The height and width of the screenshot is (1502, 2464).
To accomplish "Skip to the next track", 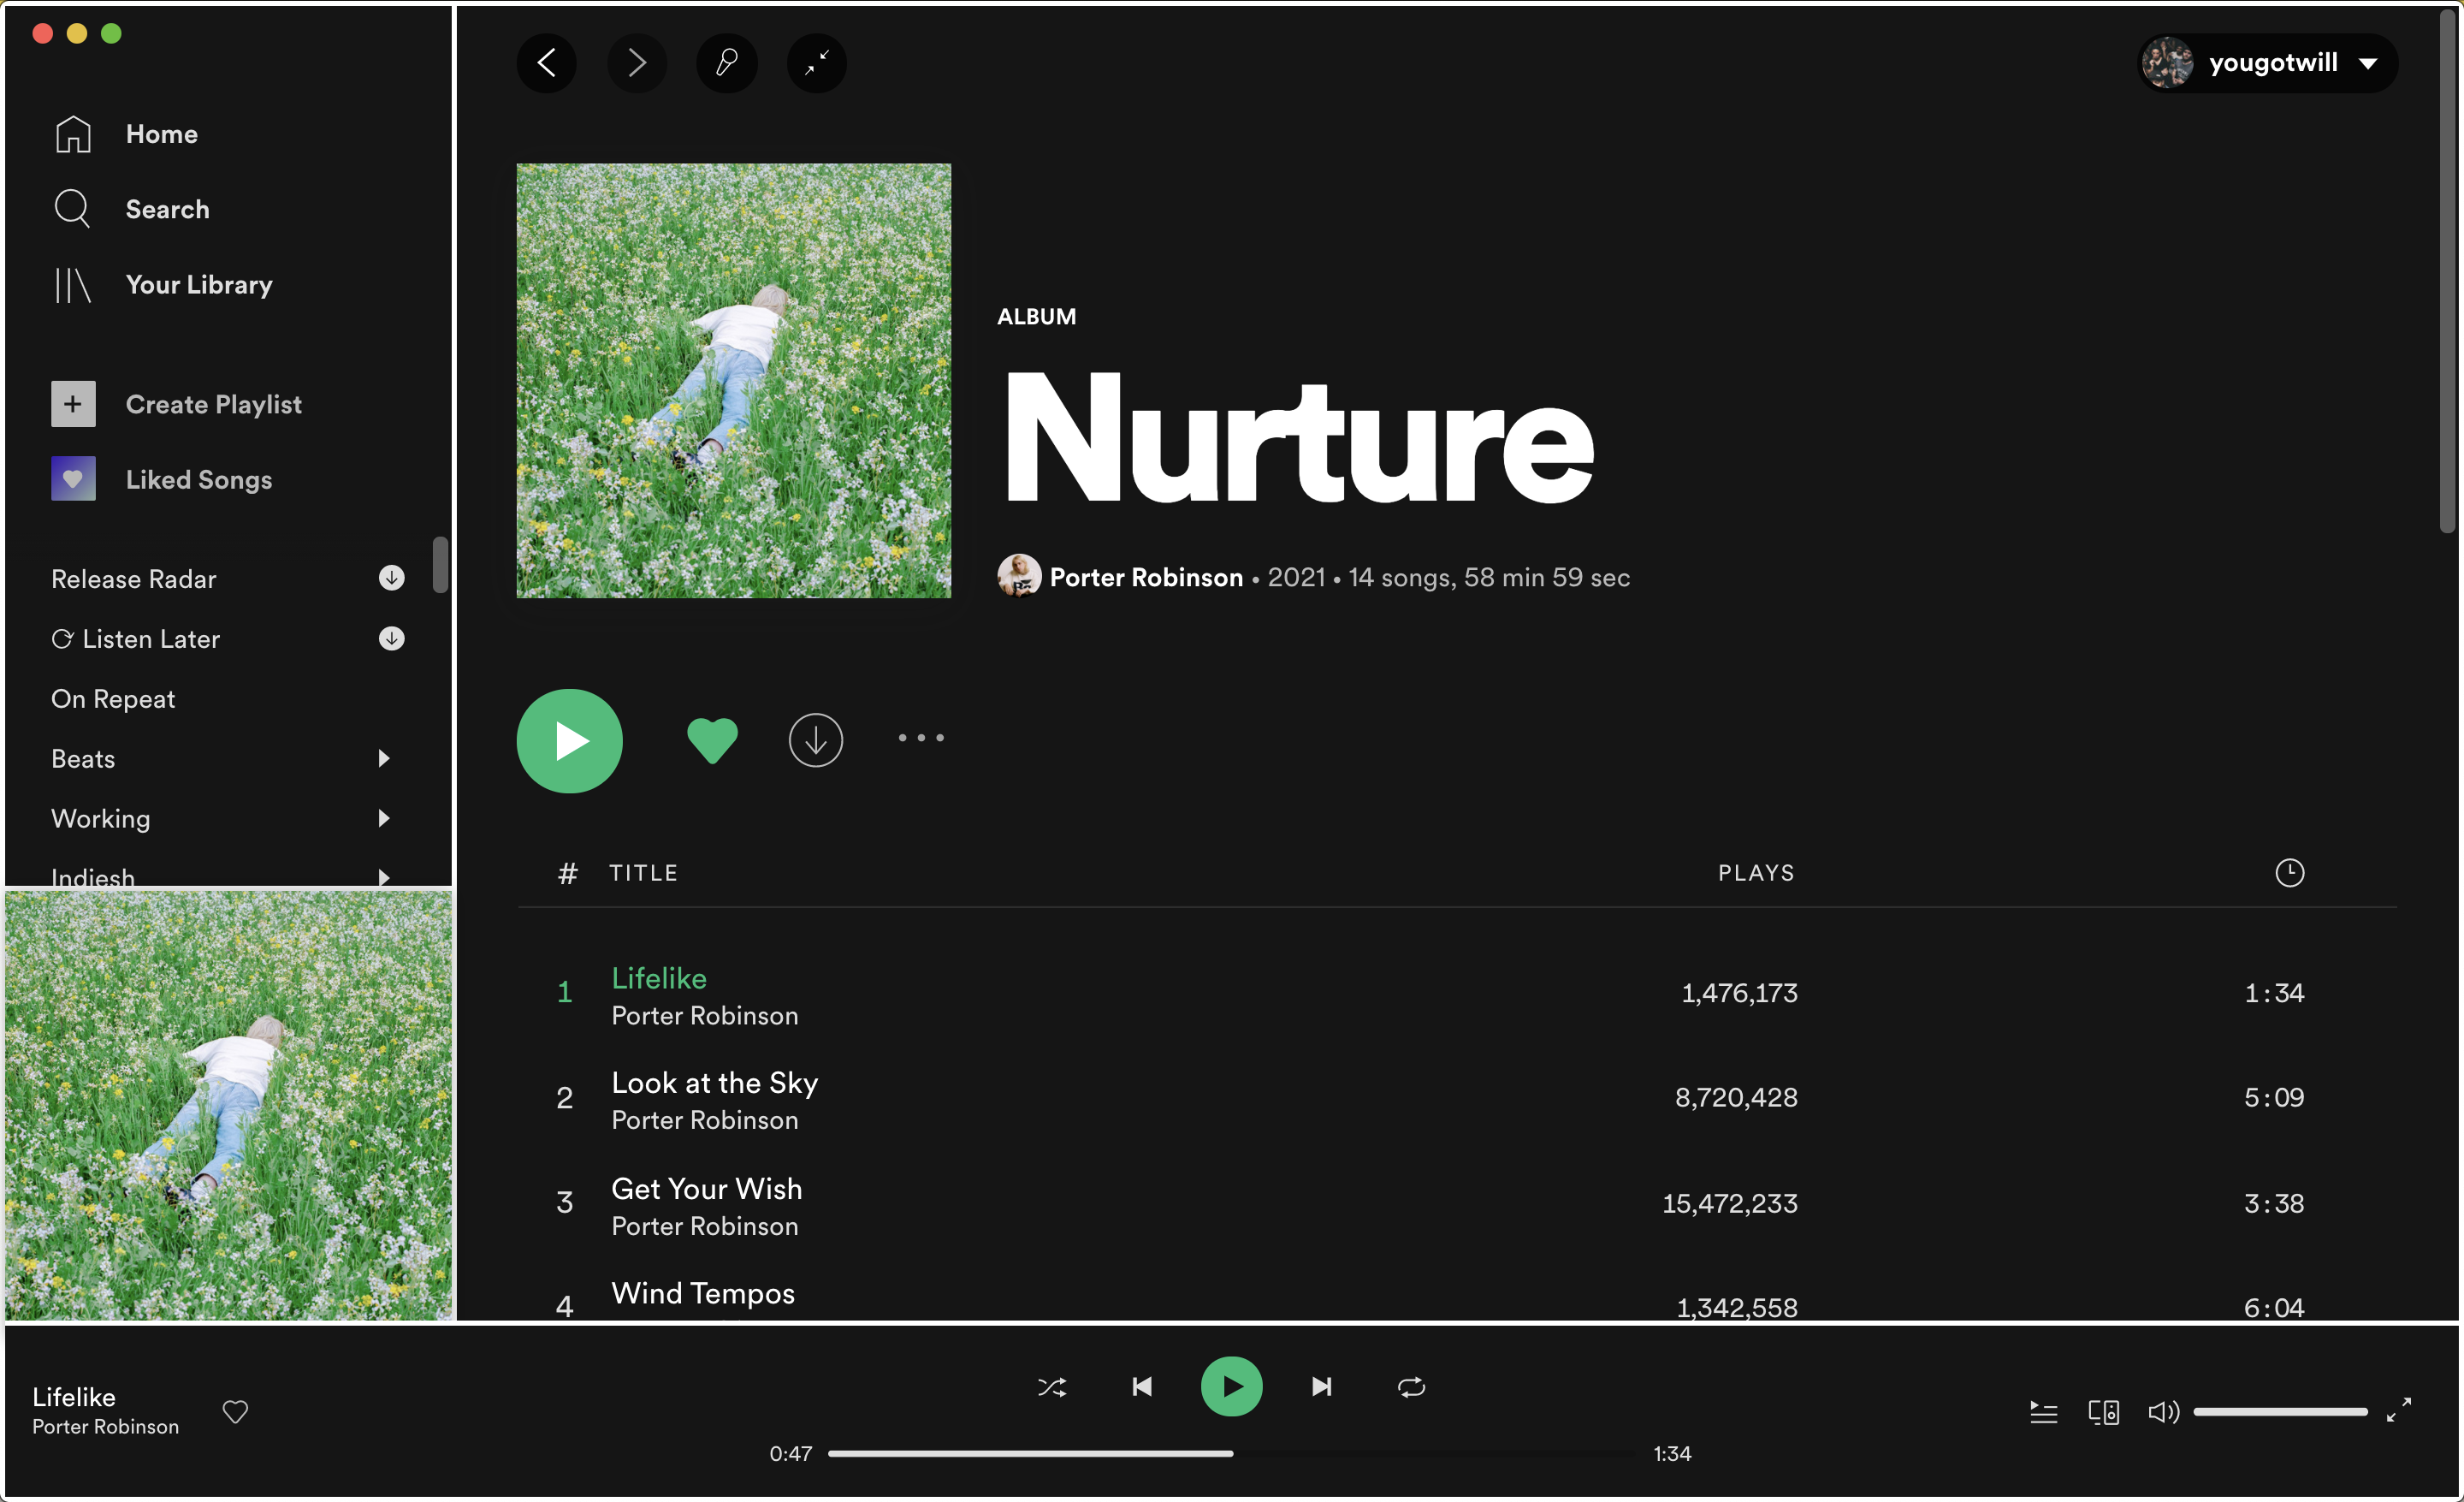I will [1321, 1386].
